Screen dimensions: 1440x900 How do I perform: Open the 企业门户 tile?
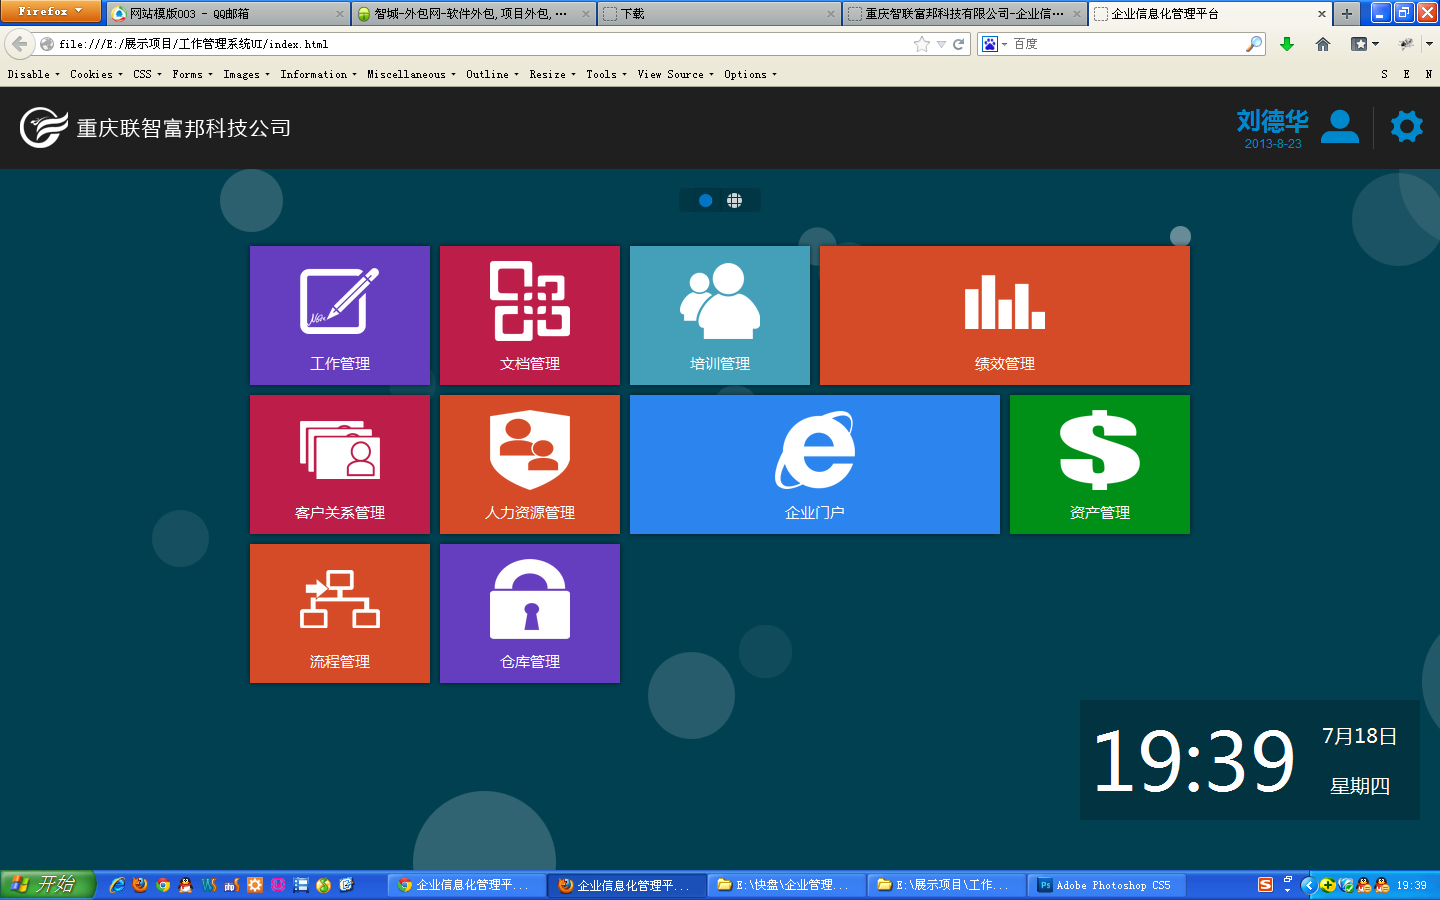pos(815,464)
